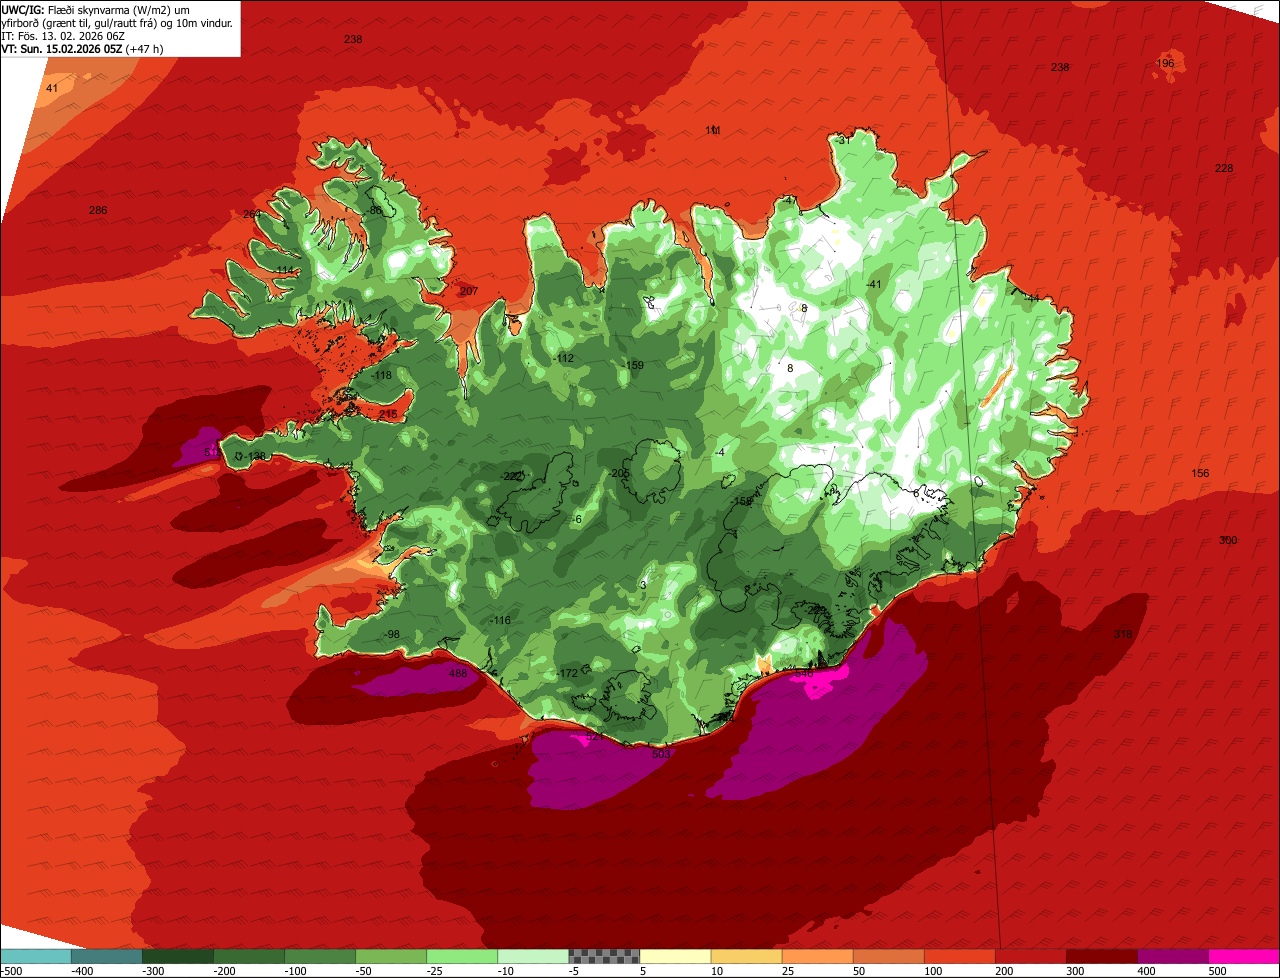Image resolution: width=1280 pixels, height=978 pixels.
Task: Click the orange legend swatch between 25 and 50
Action: pos(817,956)
